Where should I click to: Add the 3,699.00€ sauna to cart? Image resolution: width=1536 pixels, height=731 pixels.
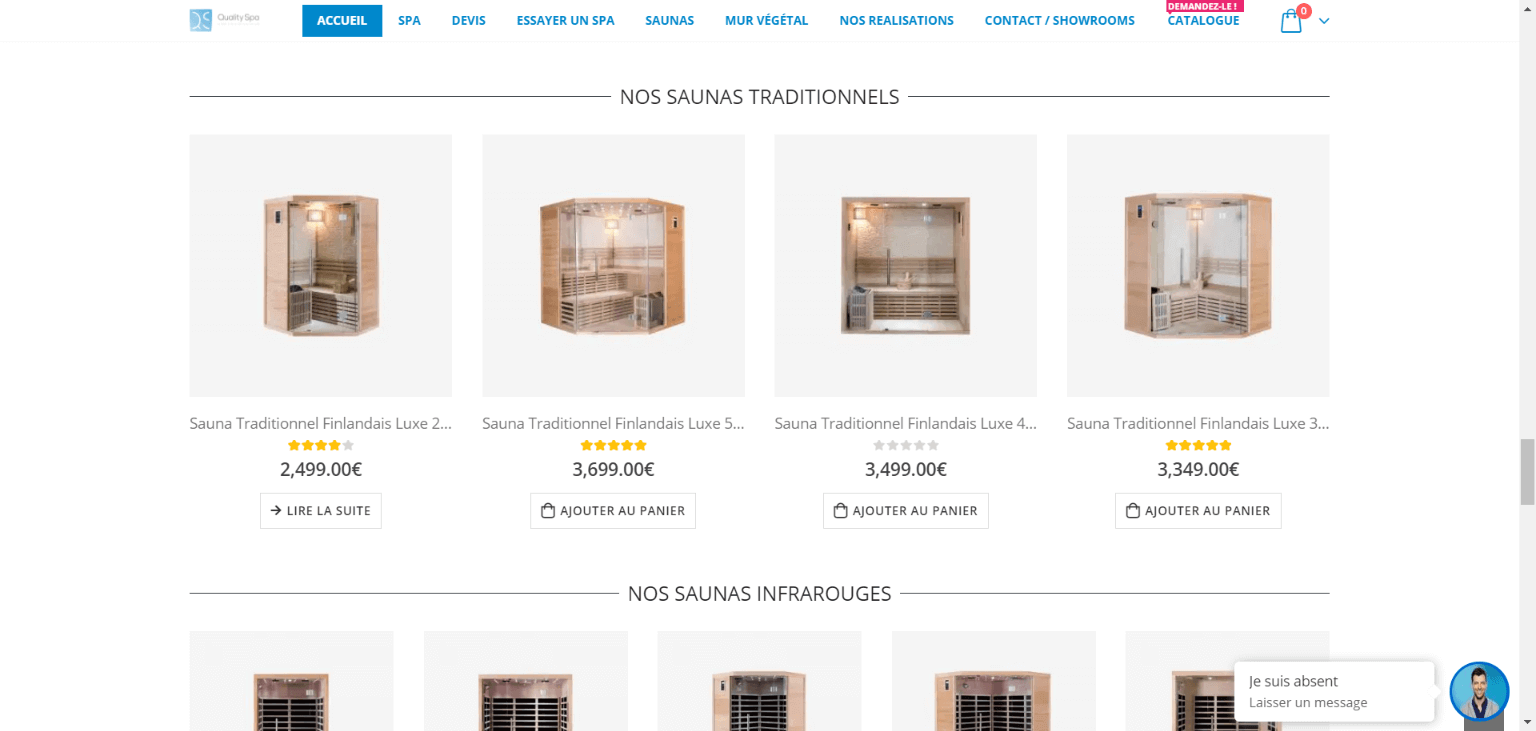(x=613, y=511)
